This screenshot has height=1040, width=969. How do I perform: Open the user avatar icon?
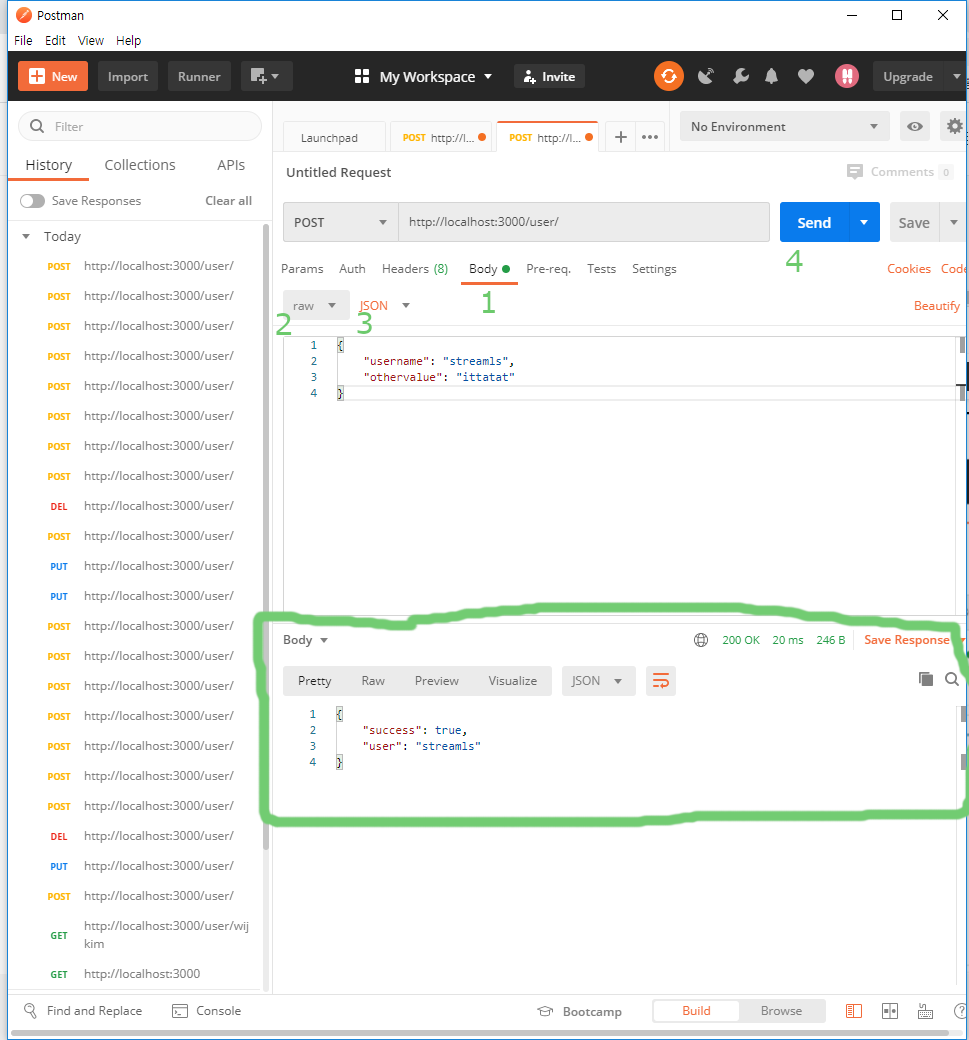[847, 76]
